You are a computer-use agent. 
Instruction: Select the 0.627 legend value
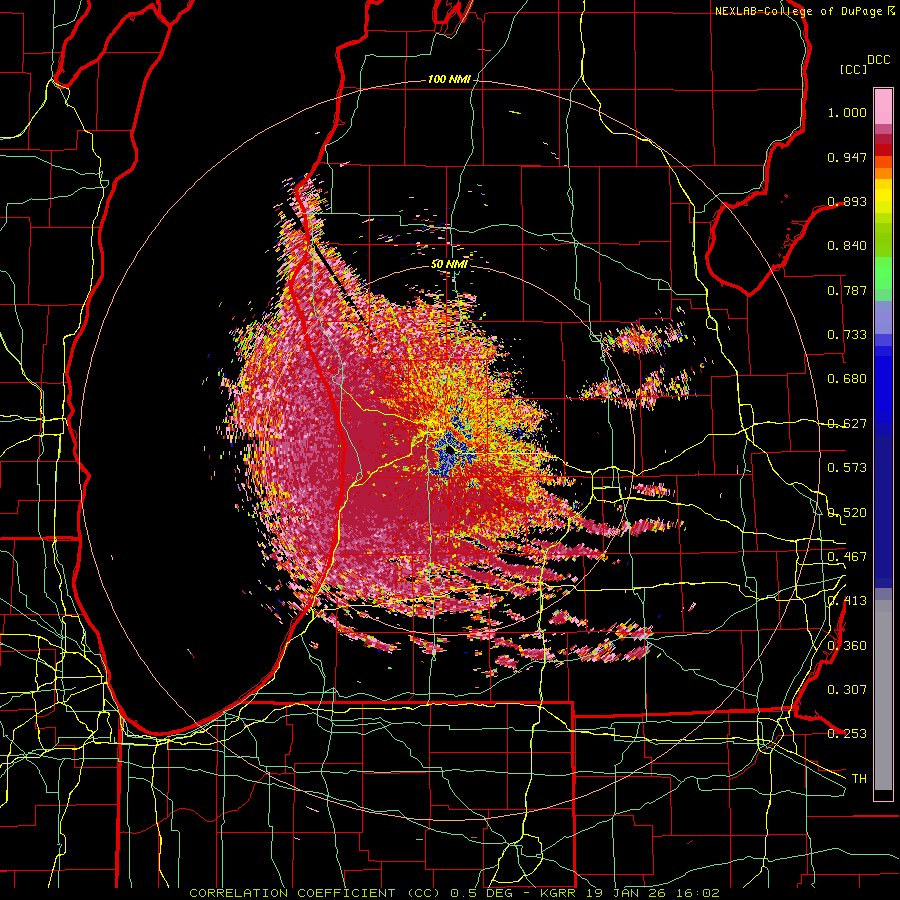click(847, 424)
